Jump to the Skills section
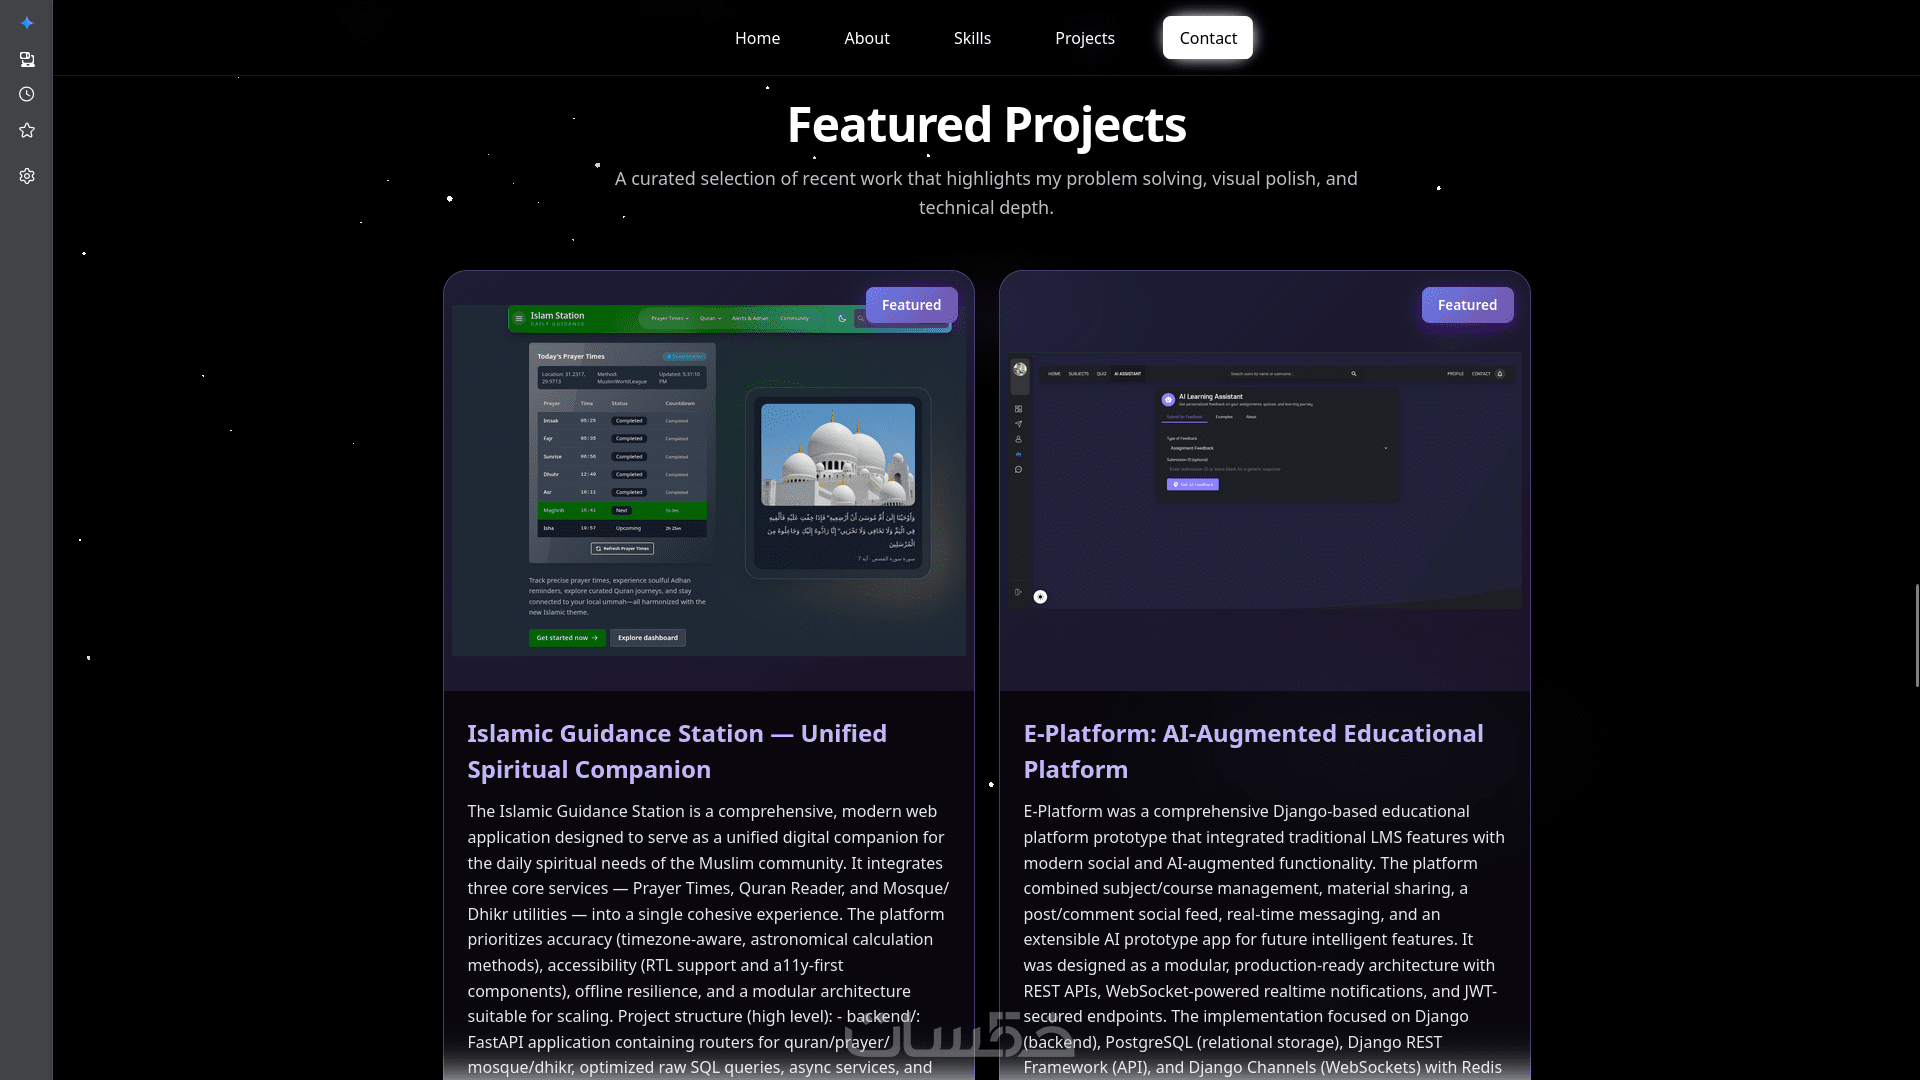Image resolution: width=1920 pixels, height=1080 pixels. (x=971, y=38)
